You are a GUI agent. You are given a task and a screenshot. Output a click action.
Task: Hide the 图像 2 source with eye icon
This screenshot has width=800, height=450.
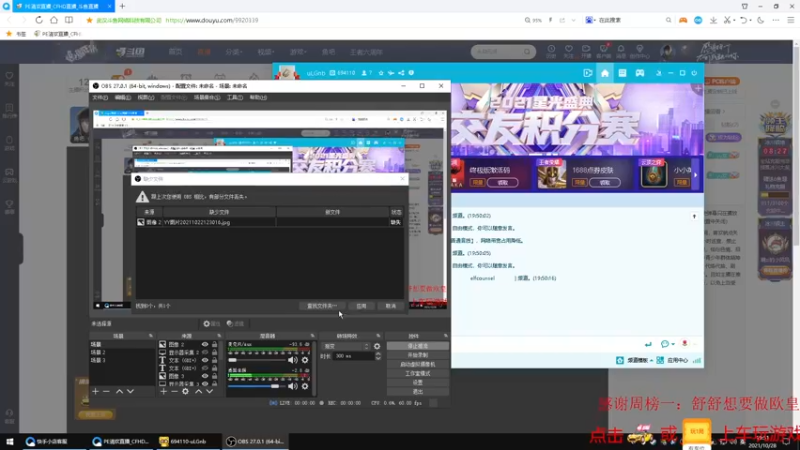point(205,344)
